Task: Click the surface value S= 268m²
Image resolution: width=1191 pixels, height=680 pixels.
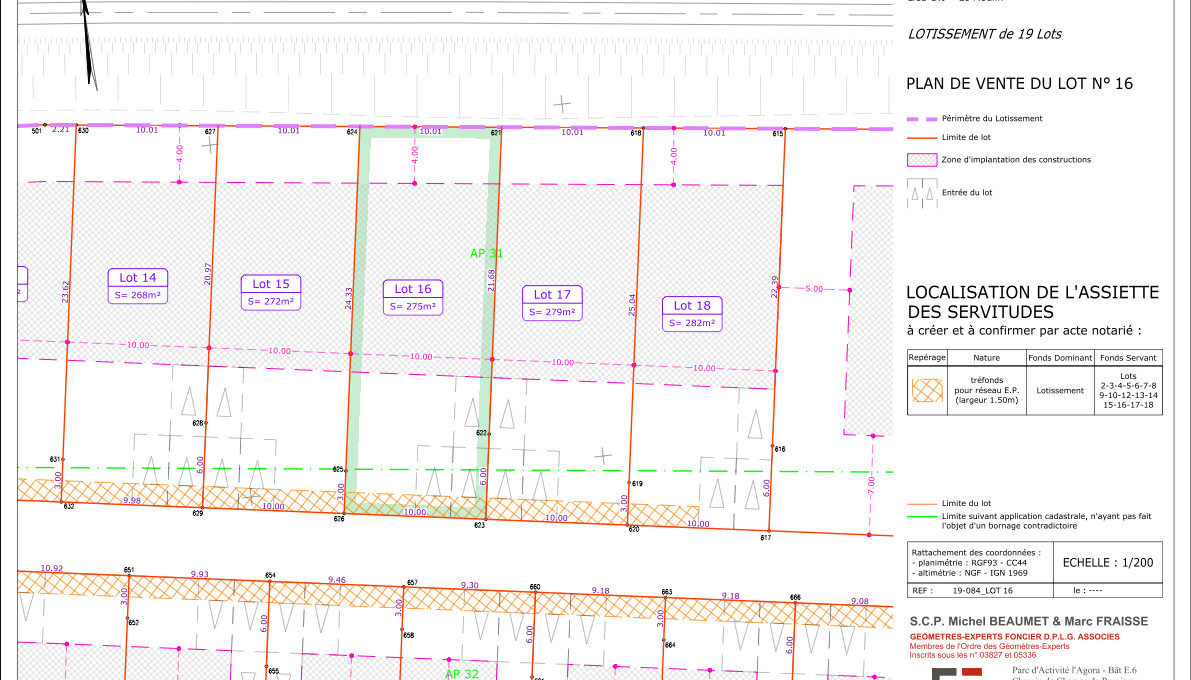Action: (137, 295)
